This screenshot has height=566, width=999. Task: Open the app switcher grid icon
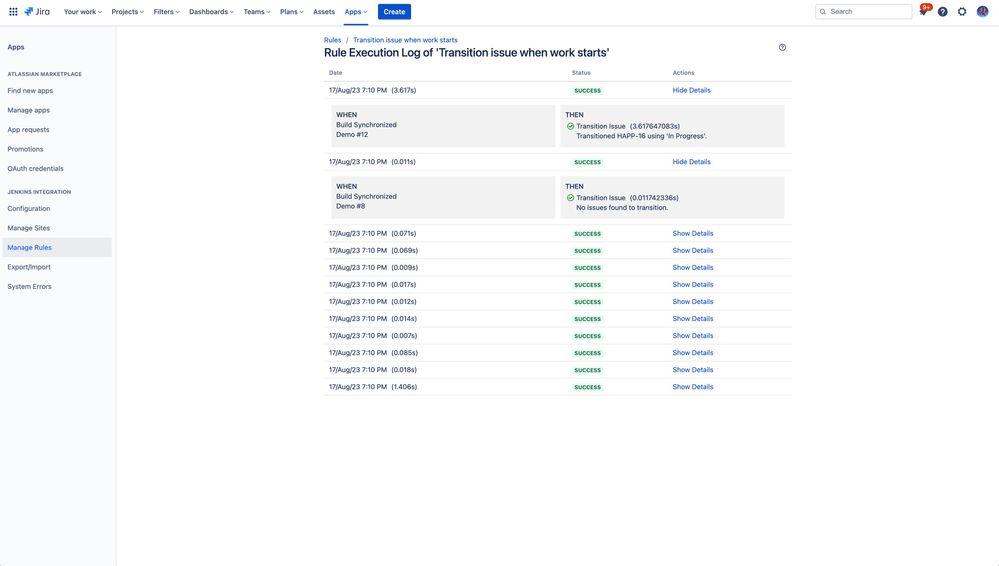(13, 12)
